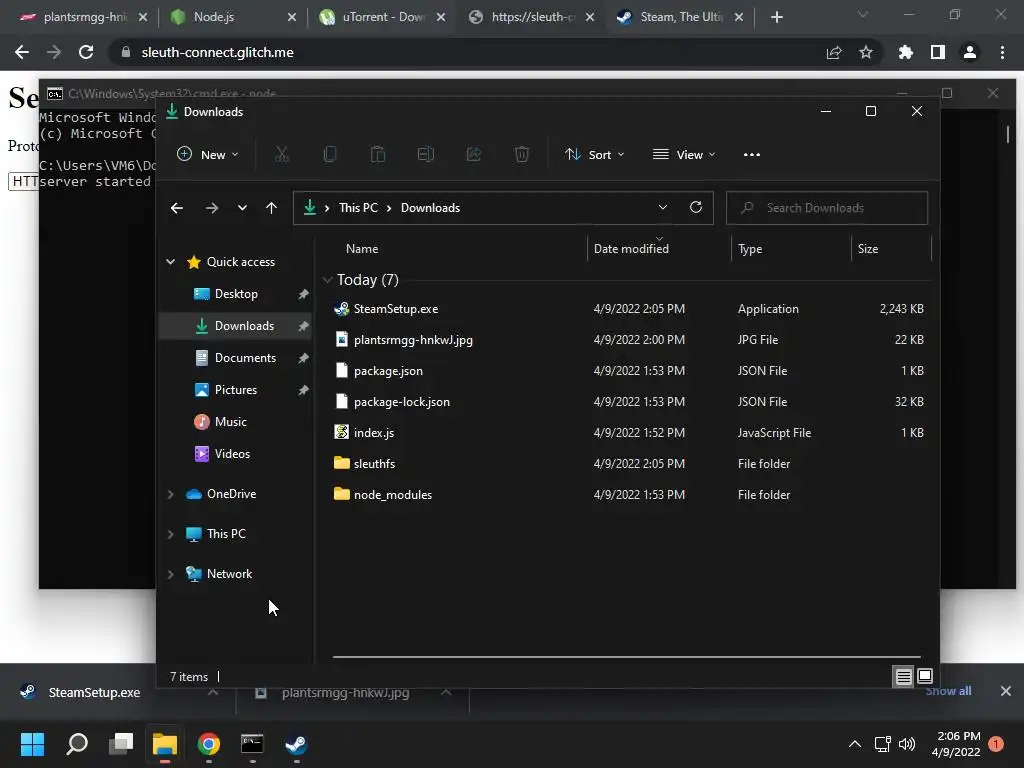
Task: Open a new Chrome tab
Action: click(x=776, y=17)
